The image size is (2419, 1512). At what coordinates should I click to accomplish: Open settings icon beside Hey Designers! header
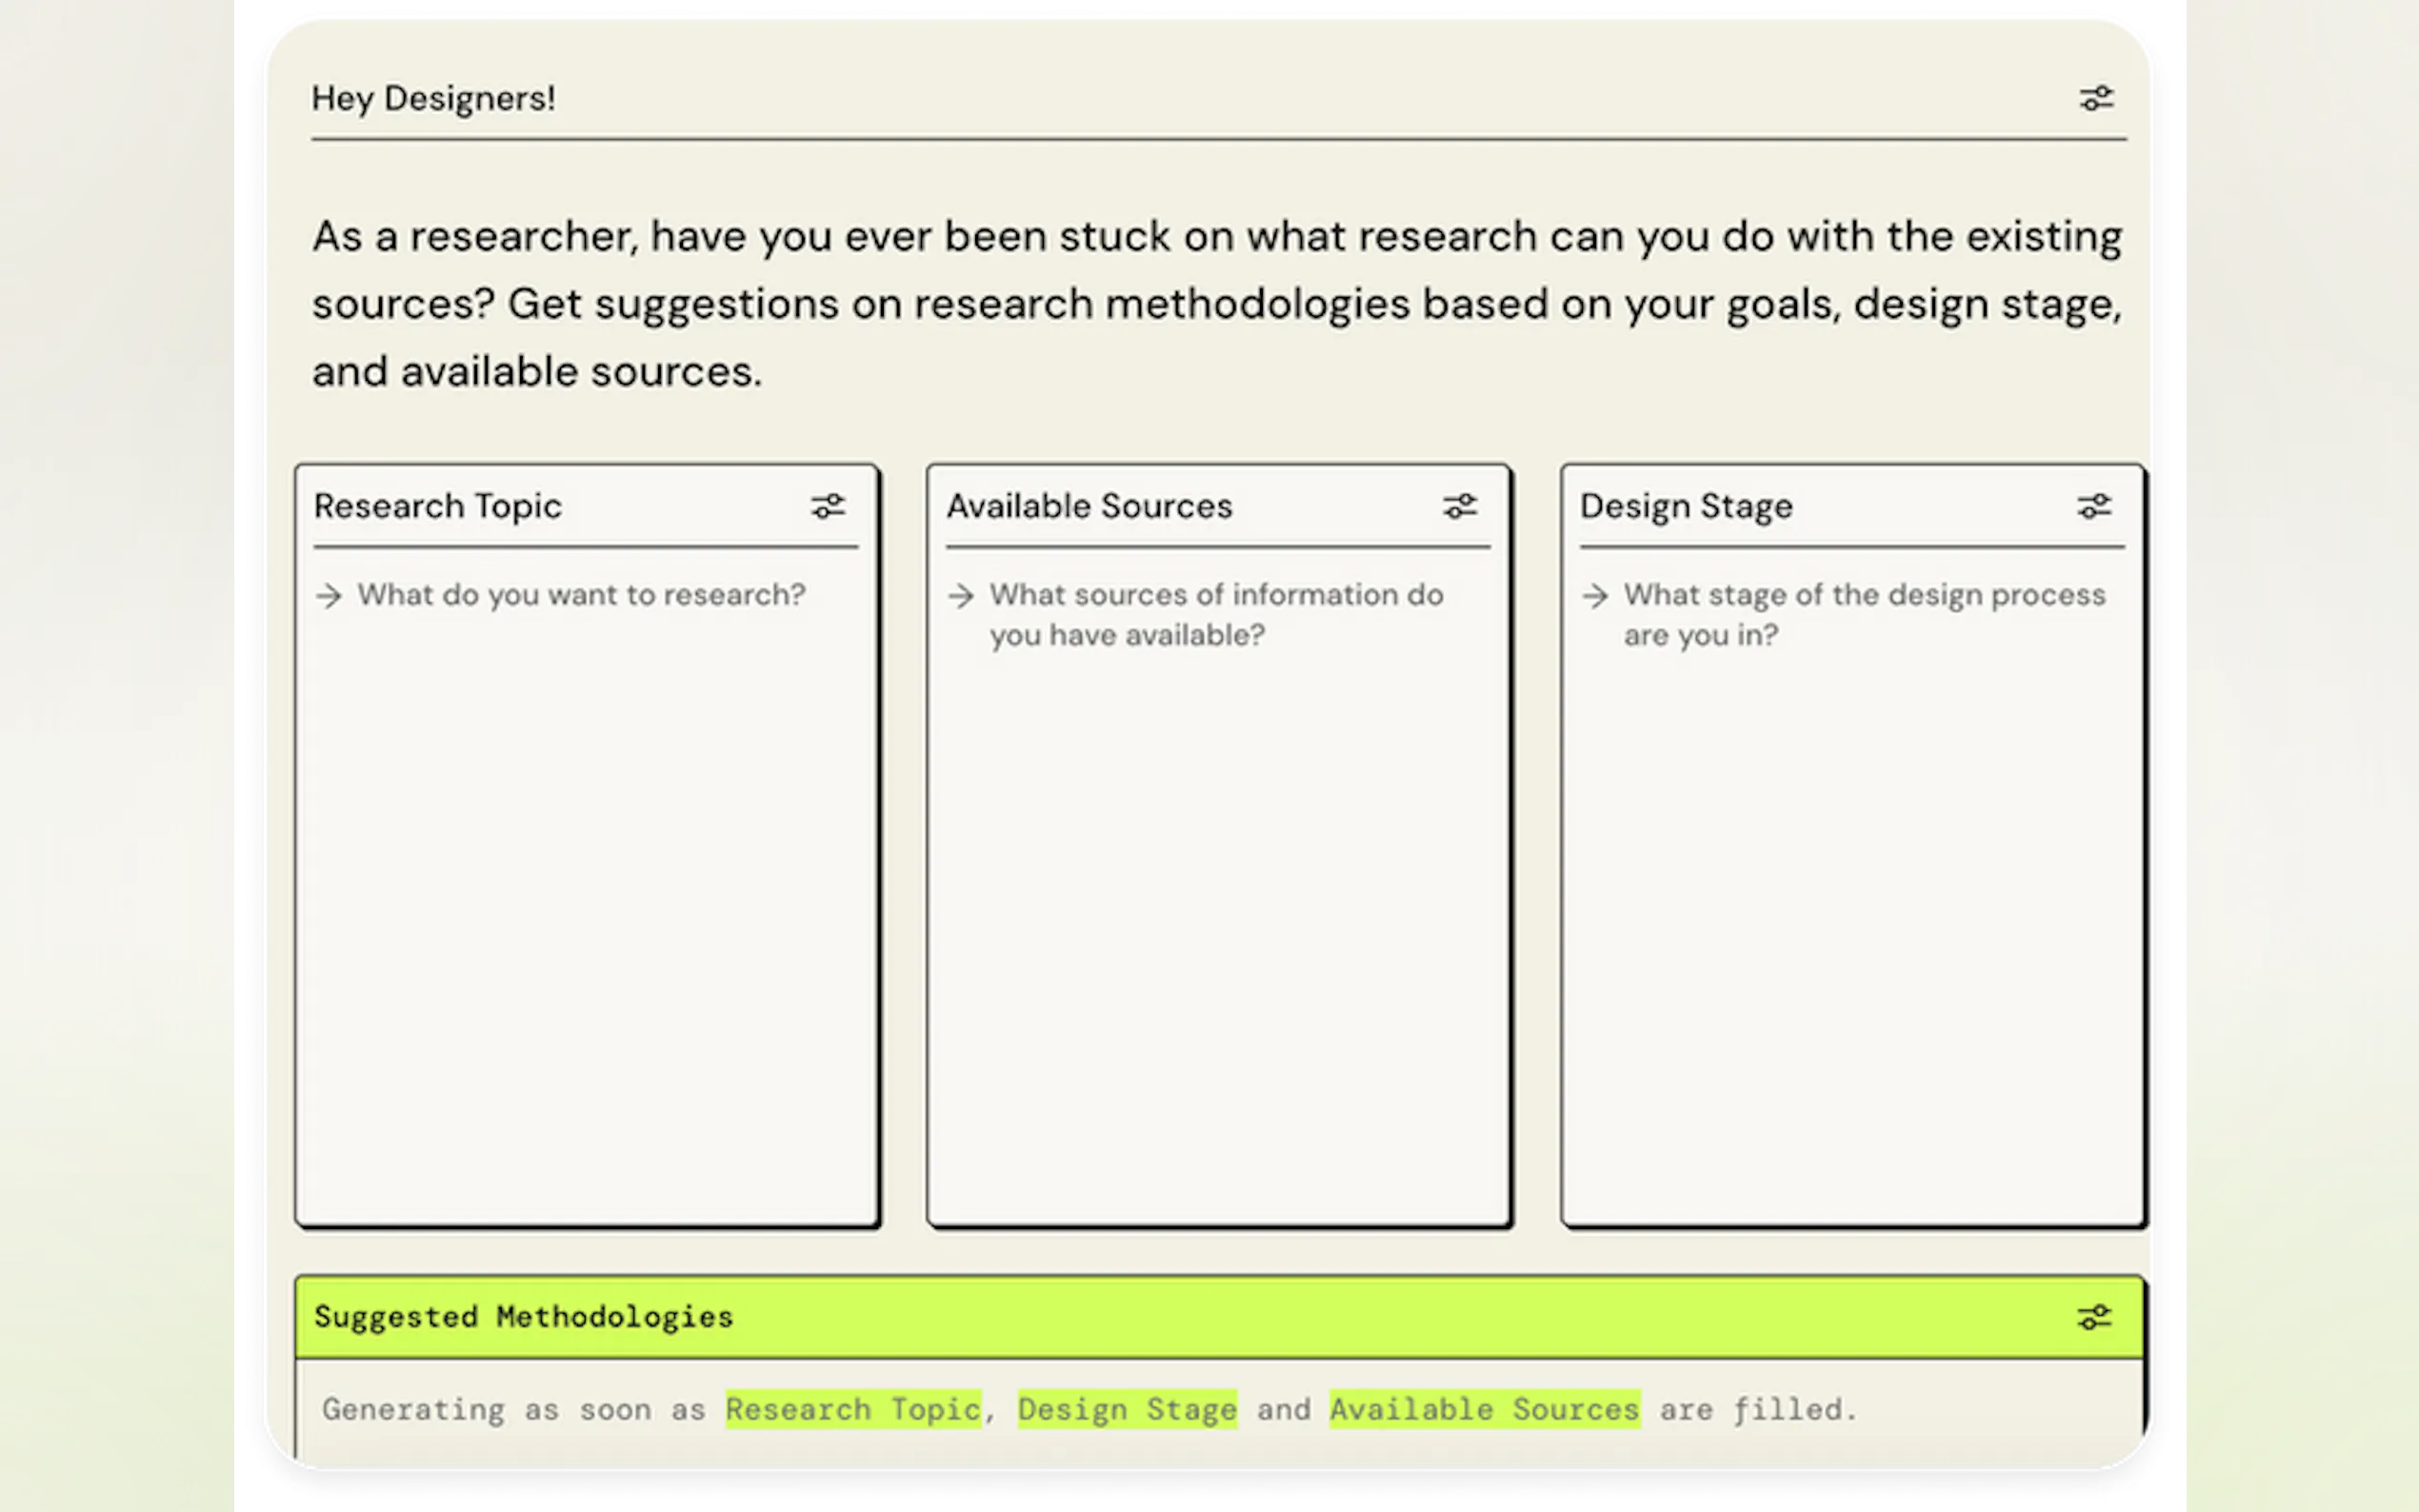2095,98
